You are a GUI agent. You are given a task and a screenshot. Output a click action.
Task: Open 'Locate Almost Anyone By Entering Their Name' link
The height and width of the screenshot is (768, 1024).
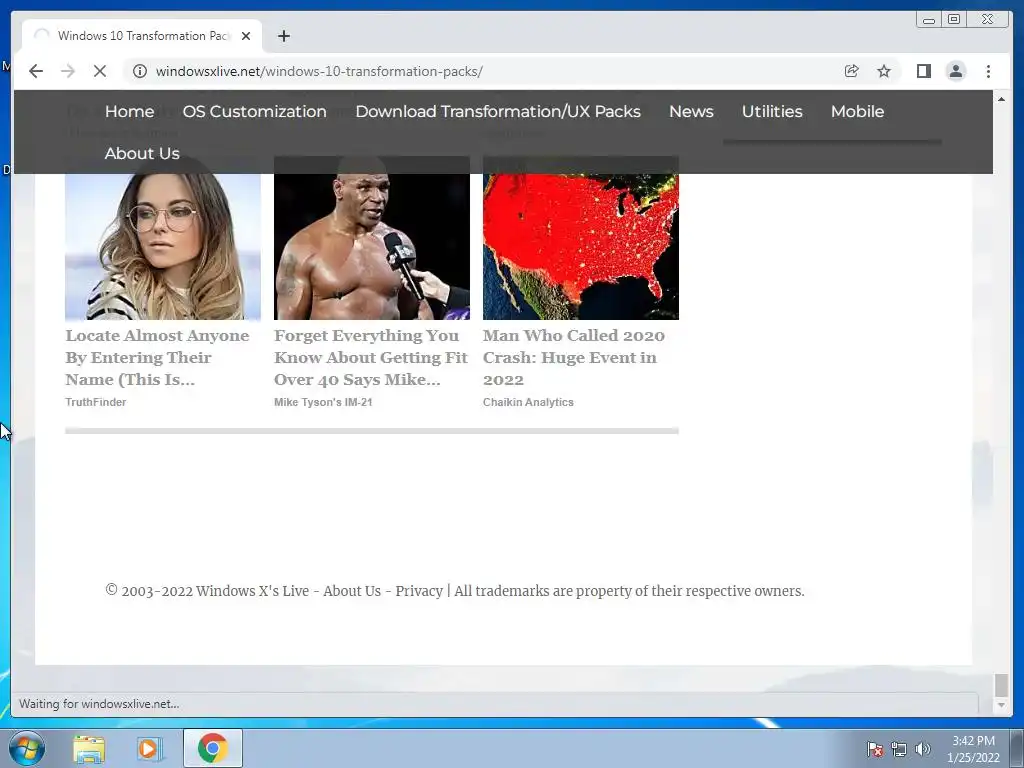157,357
